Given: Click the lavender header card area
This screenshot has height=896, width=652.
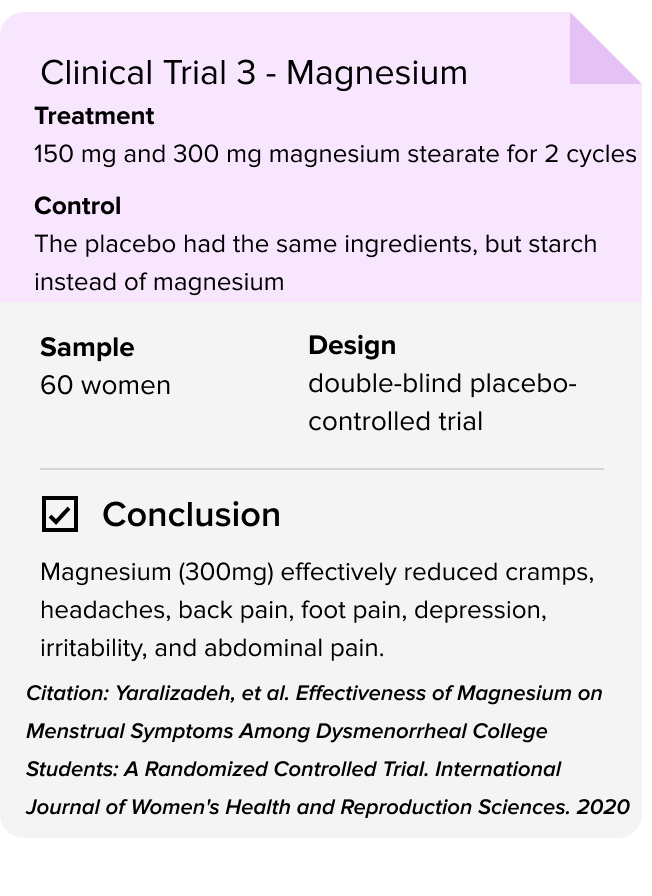Looking at the screenshot, I should tap(320, 157).
